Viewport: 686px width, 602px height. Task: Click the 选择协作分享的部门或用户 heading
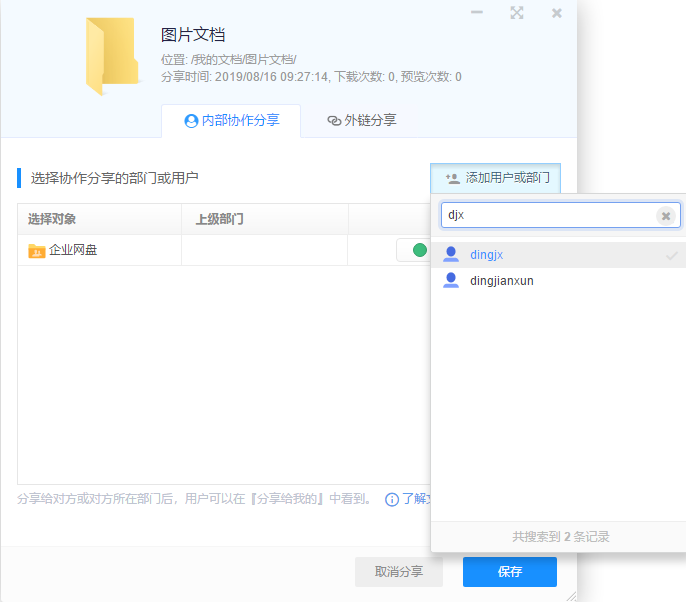(114, 178)
